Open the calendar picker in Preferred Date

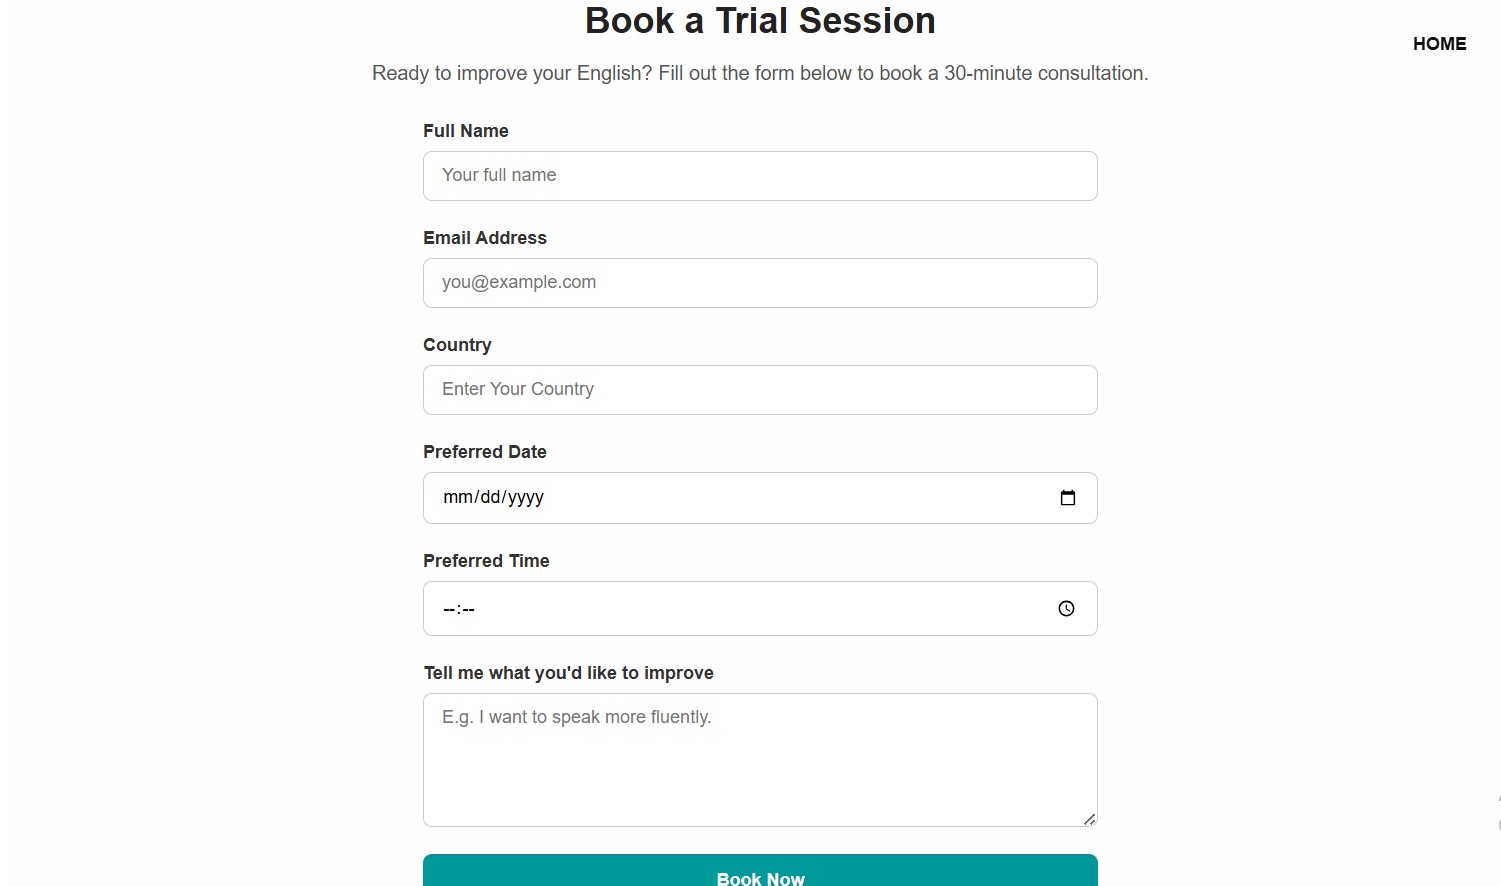1067,498
